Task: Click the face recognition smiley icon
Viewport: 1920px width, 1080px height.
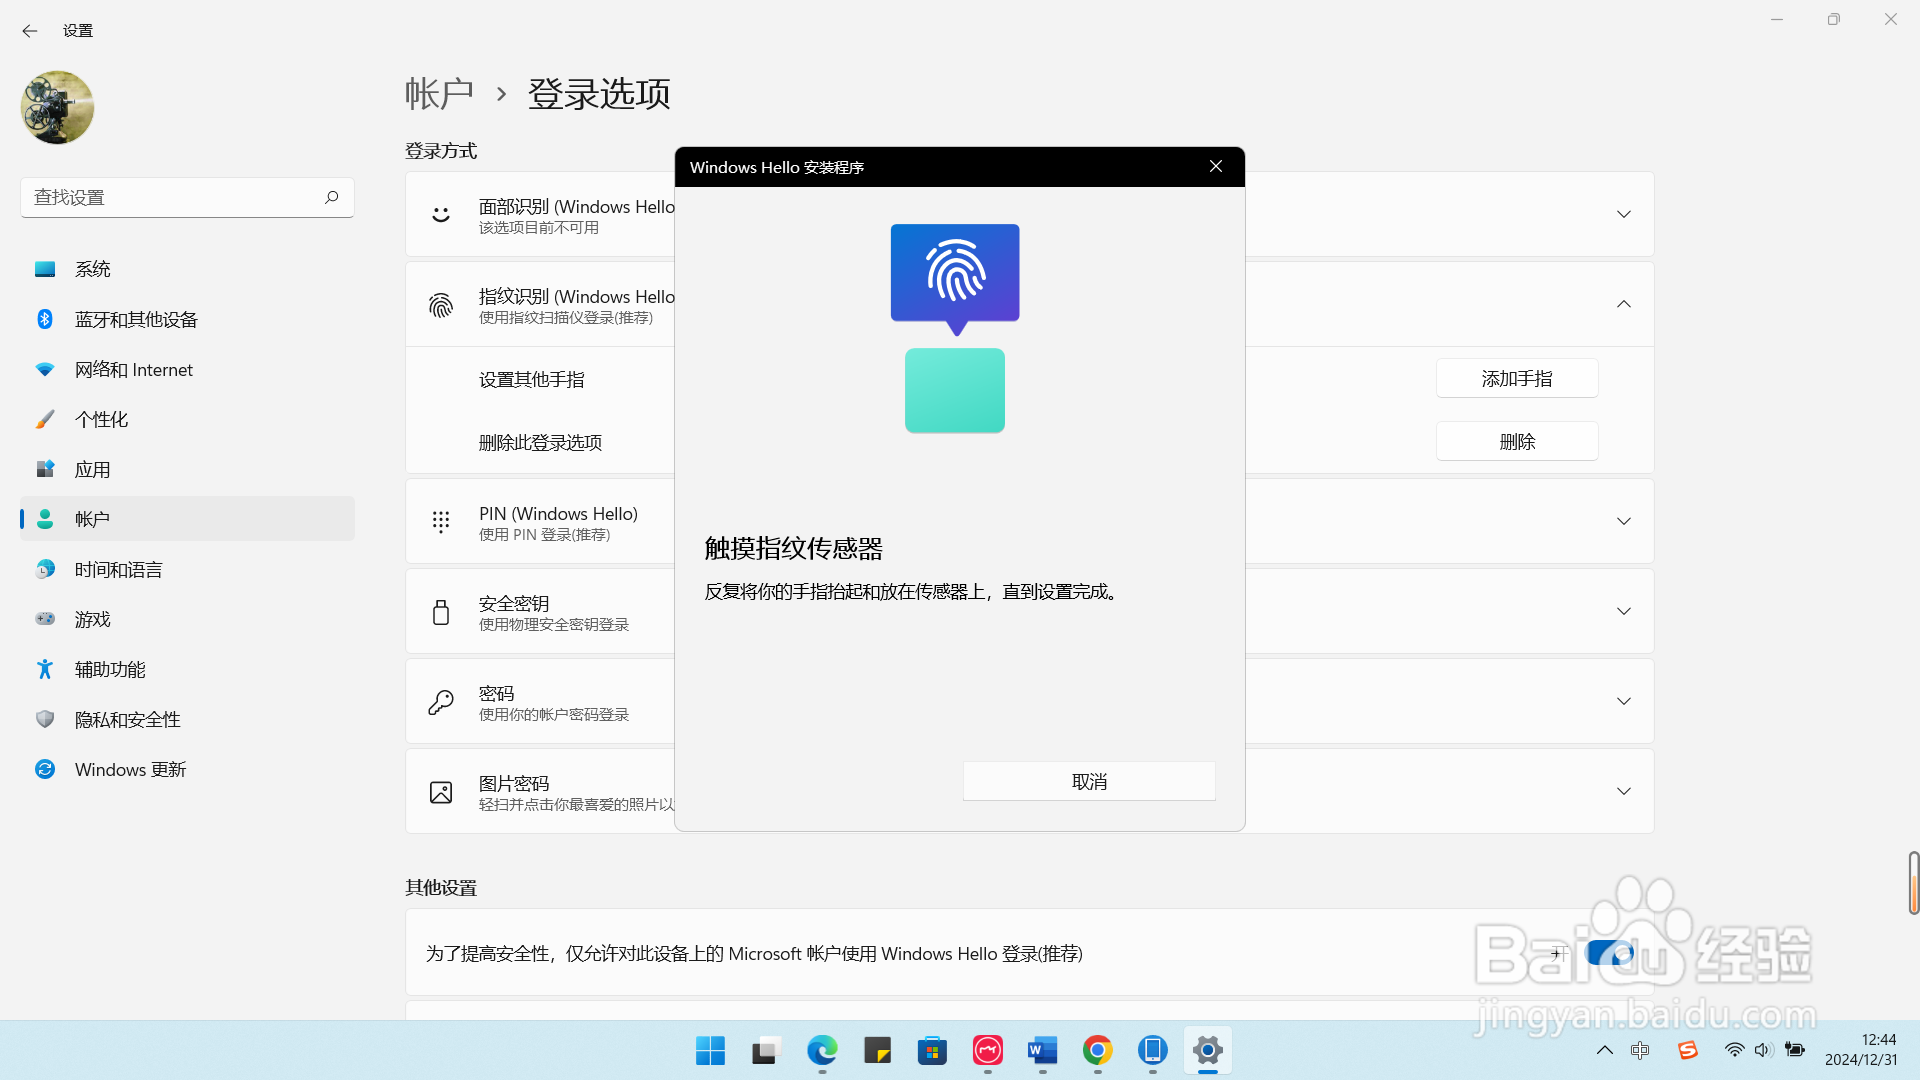Action: 441,214
